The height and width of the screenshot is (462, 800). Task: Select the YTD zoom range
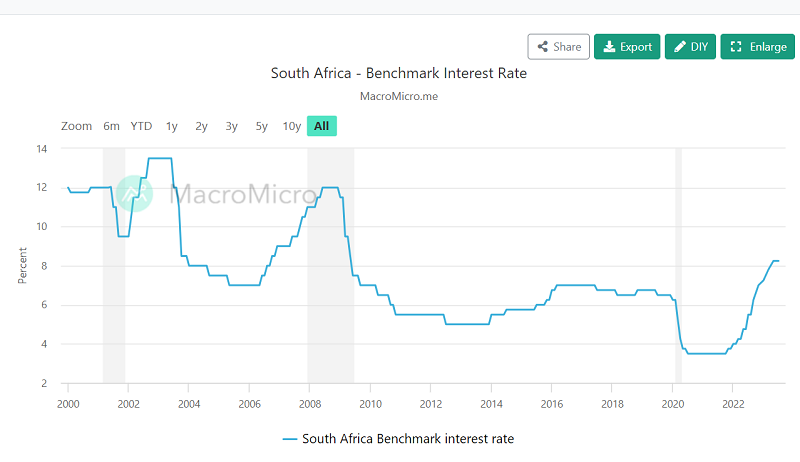tap(141, 126)
